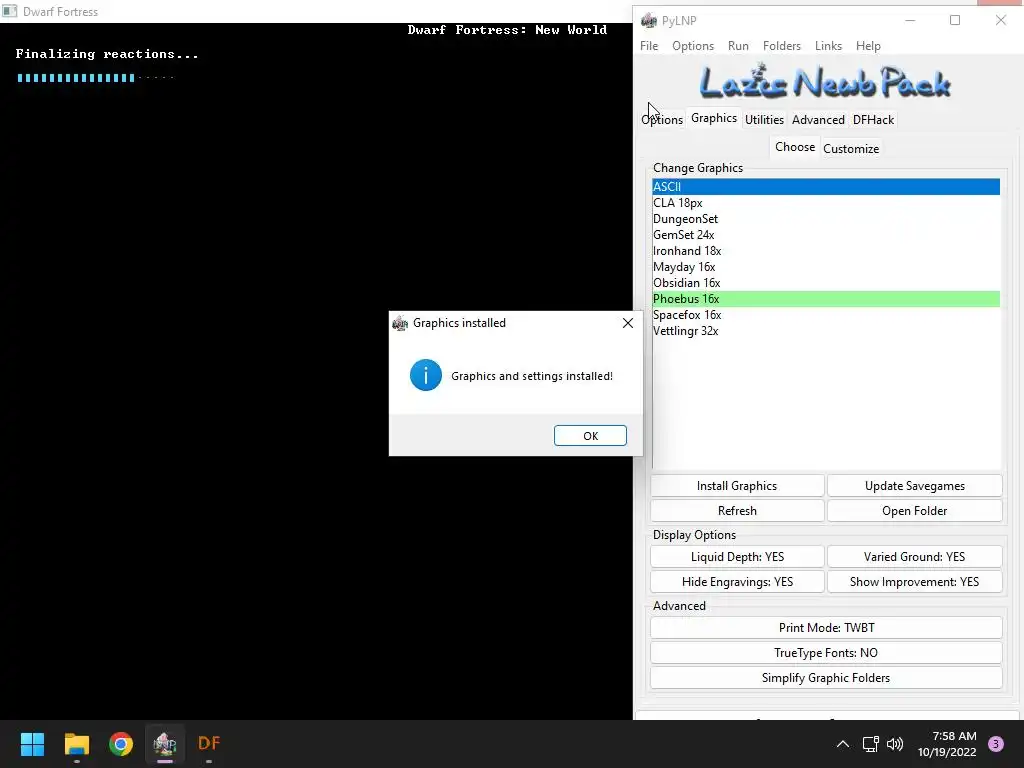Open the Options menu in PyLNP
1024x768 pixels.
[693, 46]
